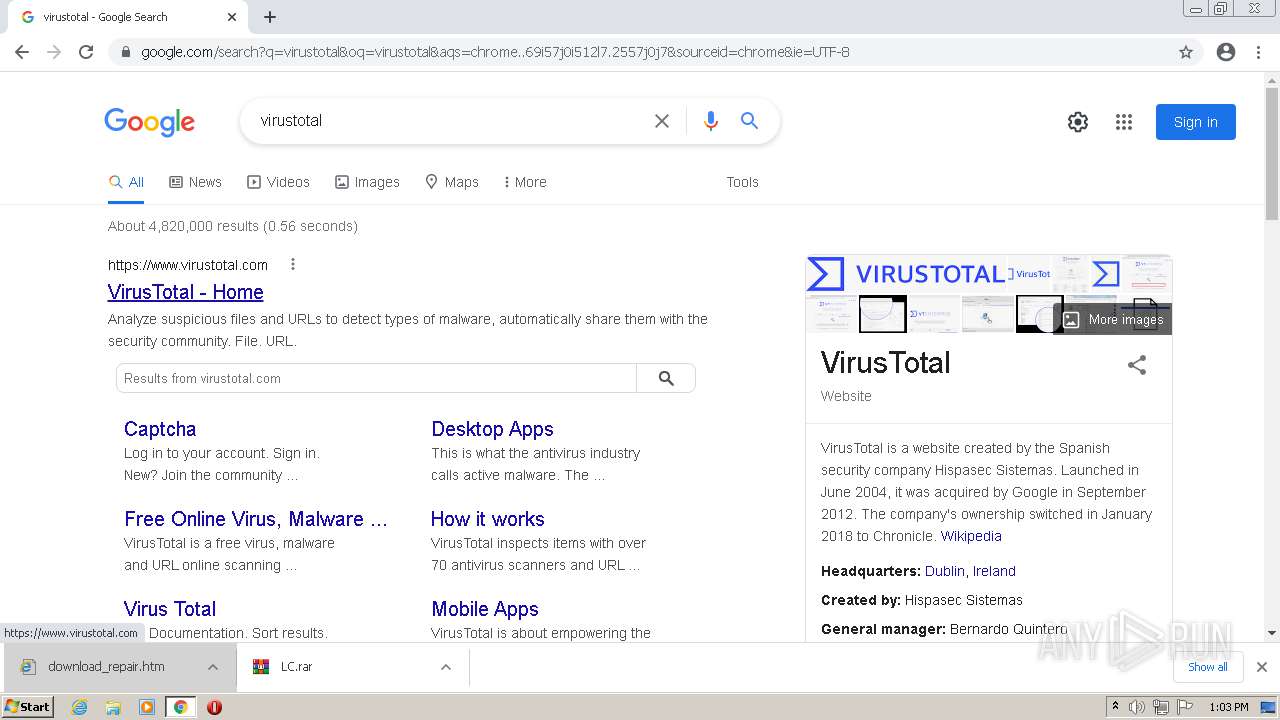
Task: Open Chrome three-dot menu
Action: (x=1258, y=52)
